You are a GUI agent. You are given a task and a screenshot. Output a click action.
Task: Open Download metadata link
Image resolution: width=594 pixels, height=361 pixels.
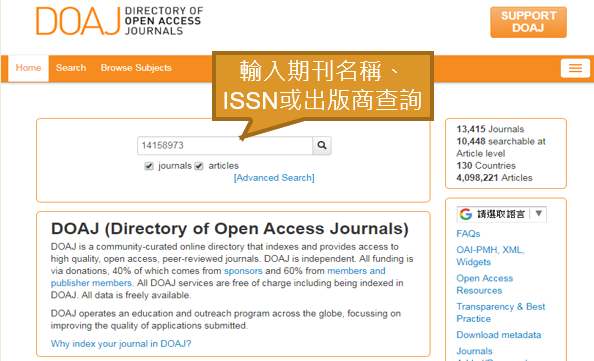(x=499, y=335)
